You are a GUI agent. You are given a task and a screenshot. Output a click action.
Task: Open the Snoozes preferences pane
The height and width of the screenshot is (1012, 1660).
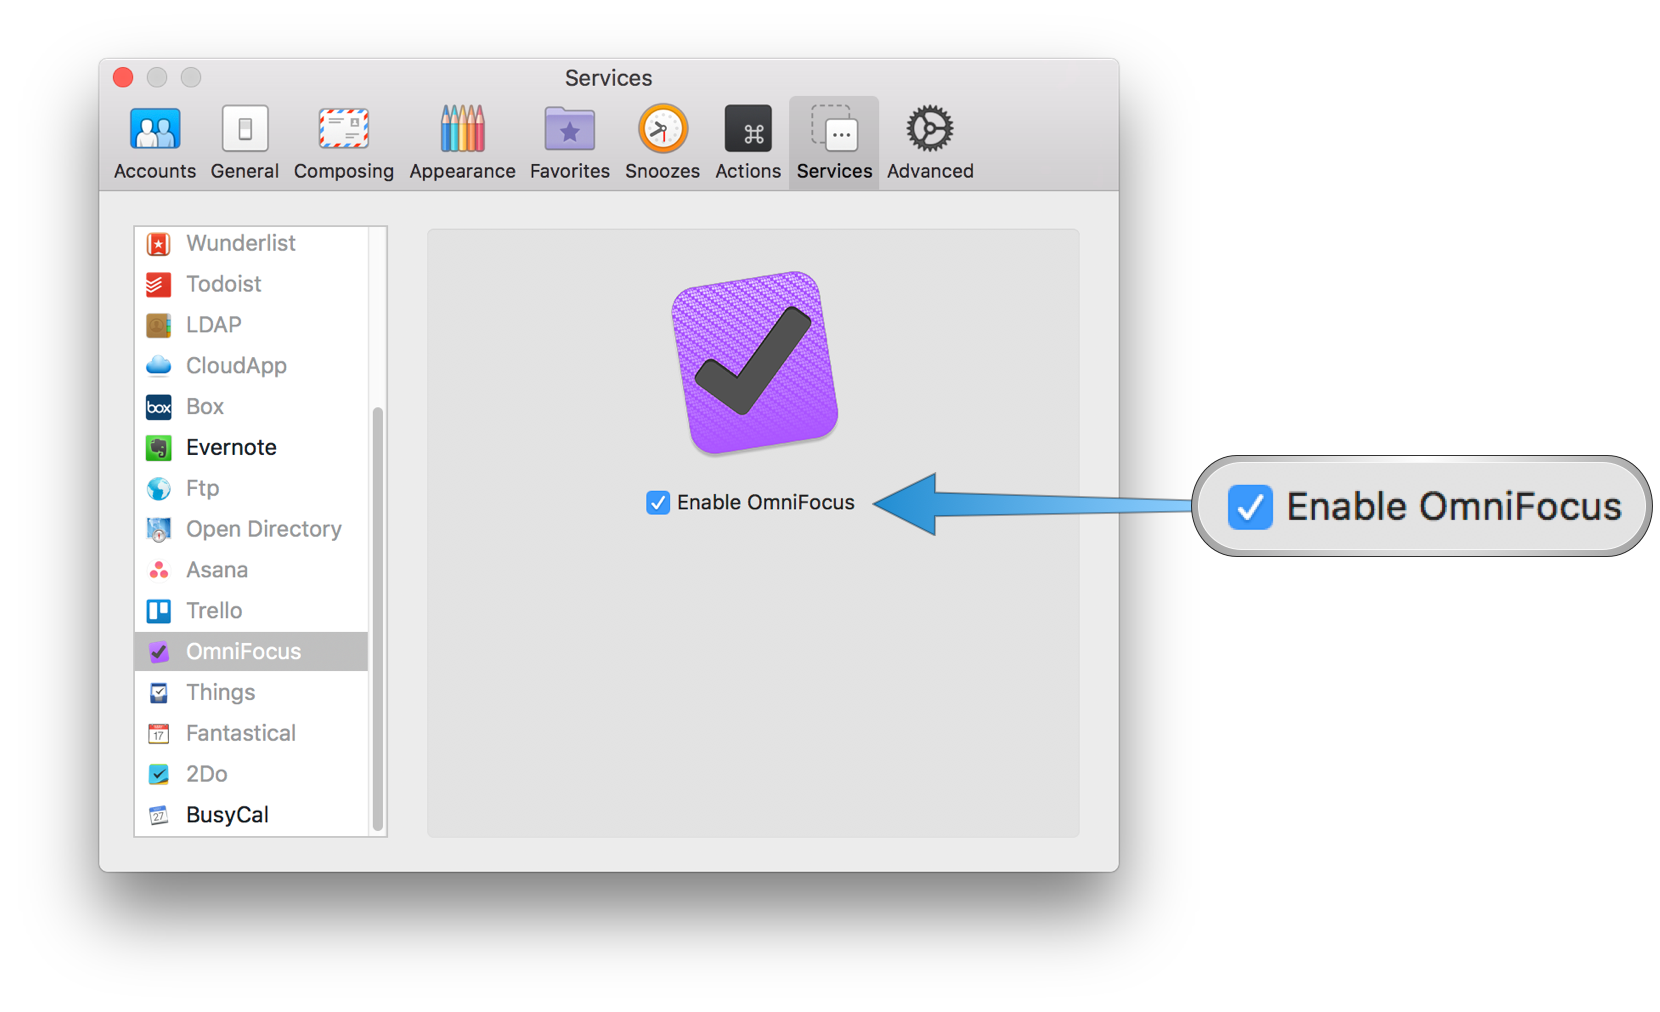662,143
